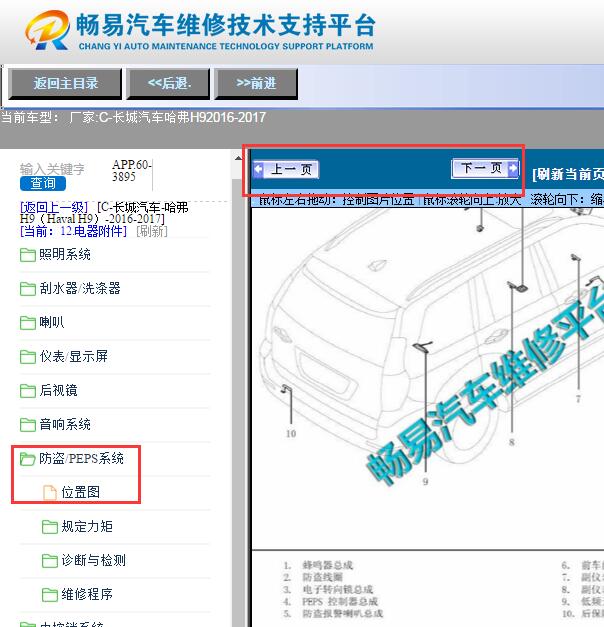This screenshot has height=627, width=604.
Task: Expand the 照明系统 tree item
Action: (65, 255)
